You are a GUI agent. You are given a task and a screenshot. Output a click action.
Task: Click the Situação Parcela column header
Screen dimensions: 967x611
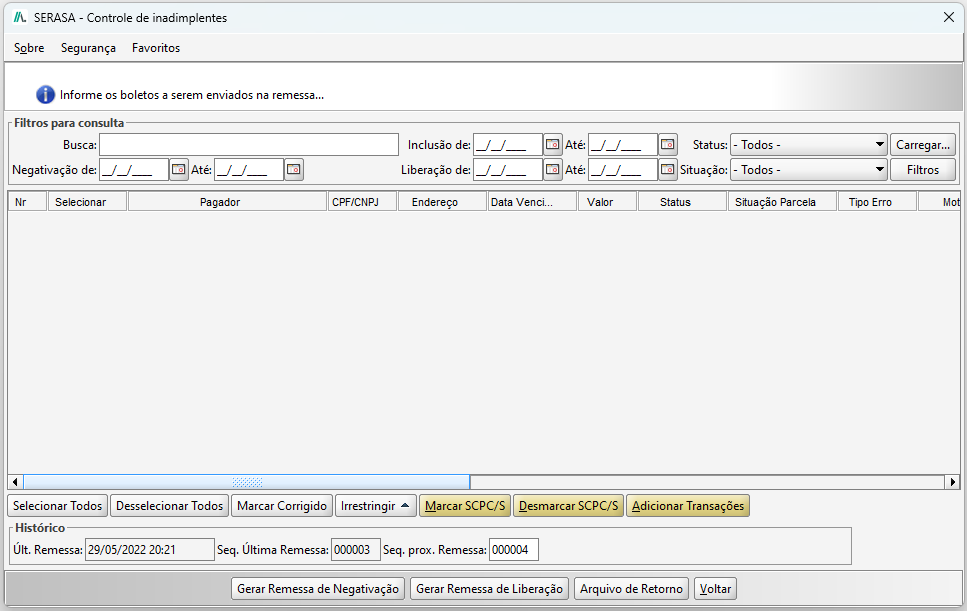783,202
